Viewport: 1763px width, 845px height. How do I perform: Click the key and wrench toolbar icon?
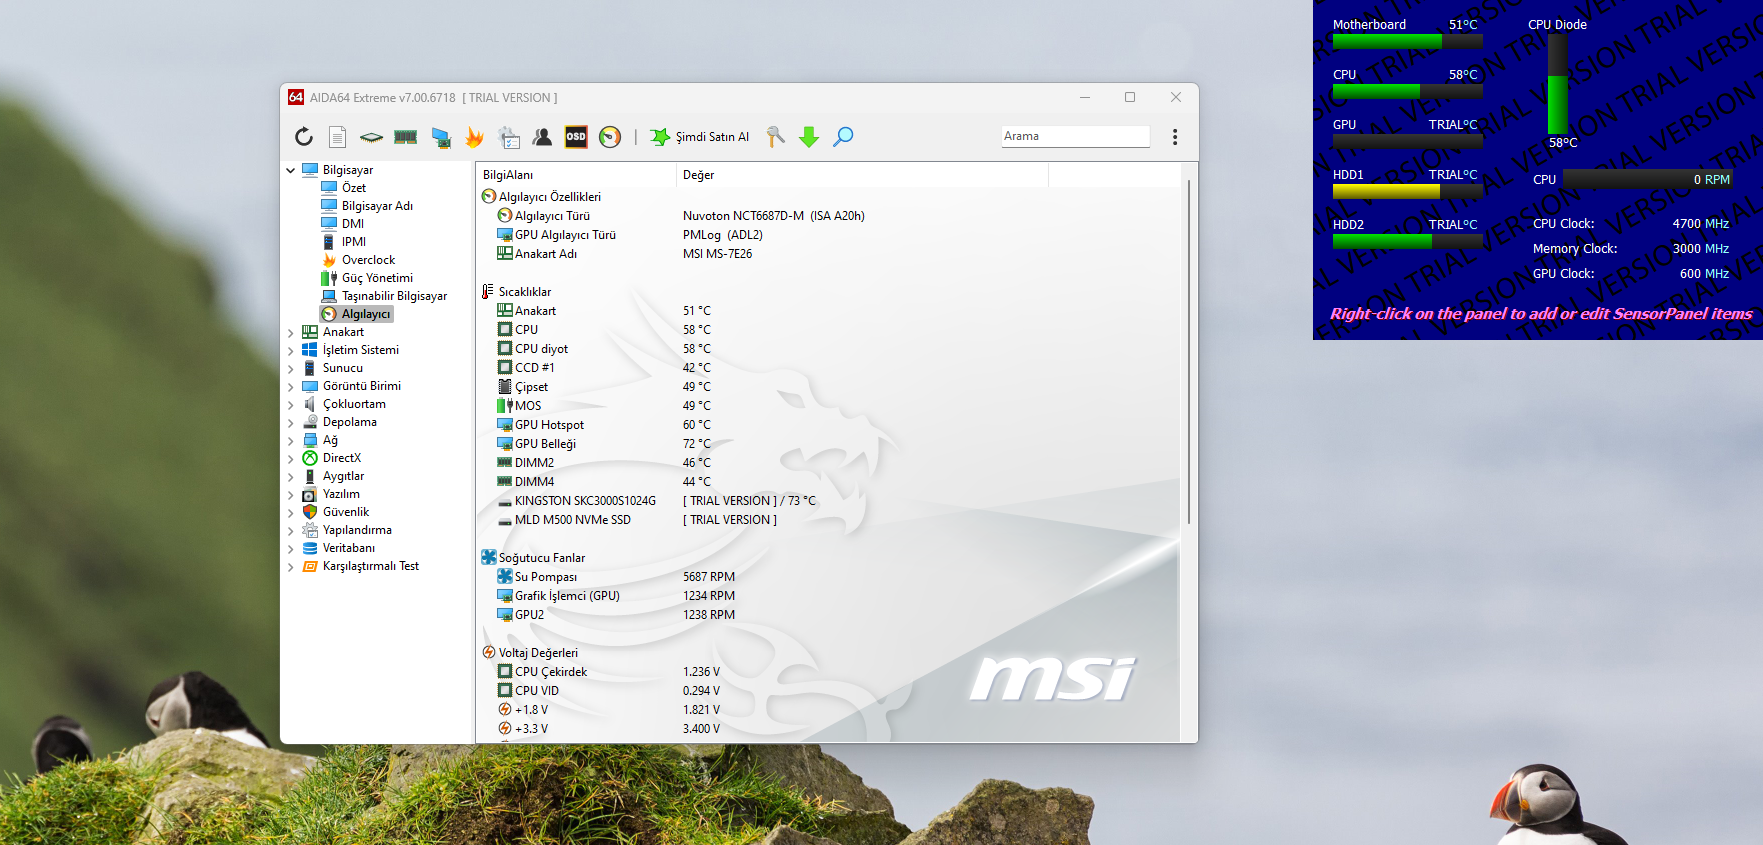[x=775, y=137]
